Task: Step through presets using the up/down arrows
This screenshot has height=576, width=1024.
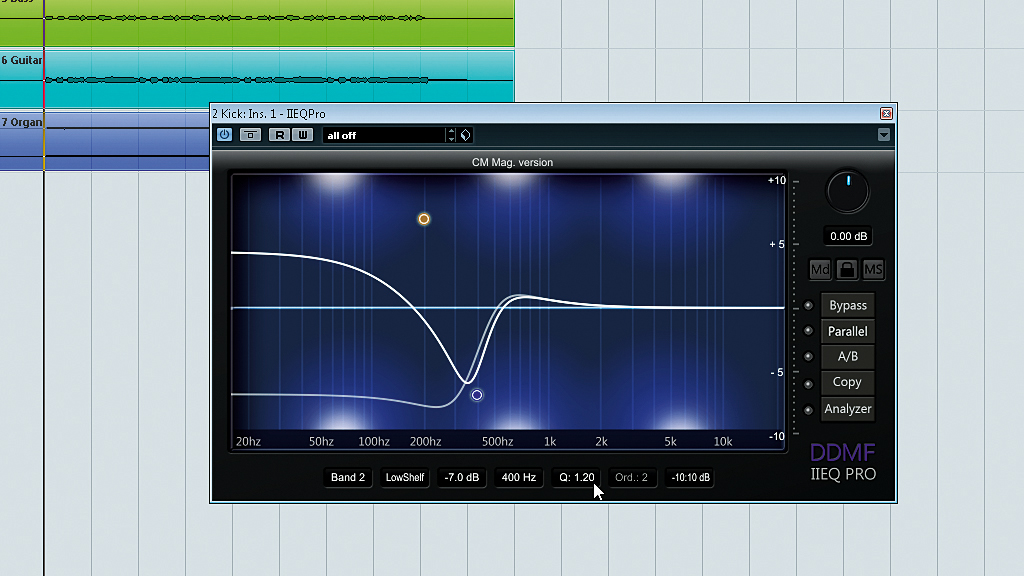Action: click(451, 135)
